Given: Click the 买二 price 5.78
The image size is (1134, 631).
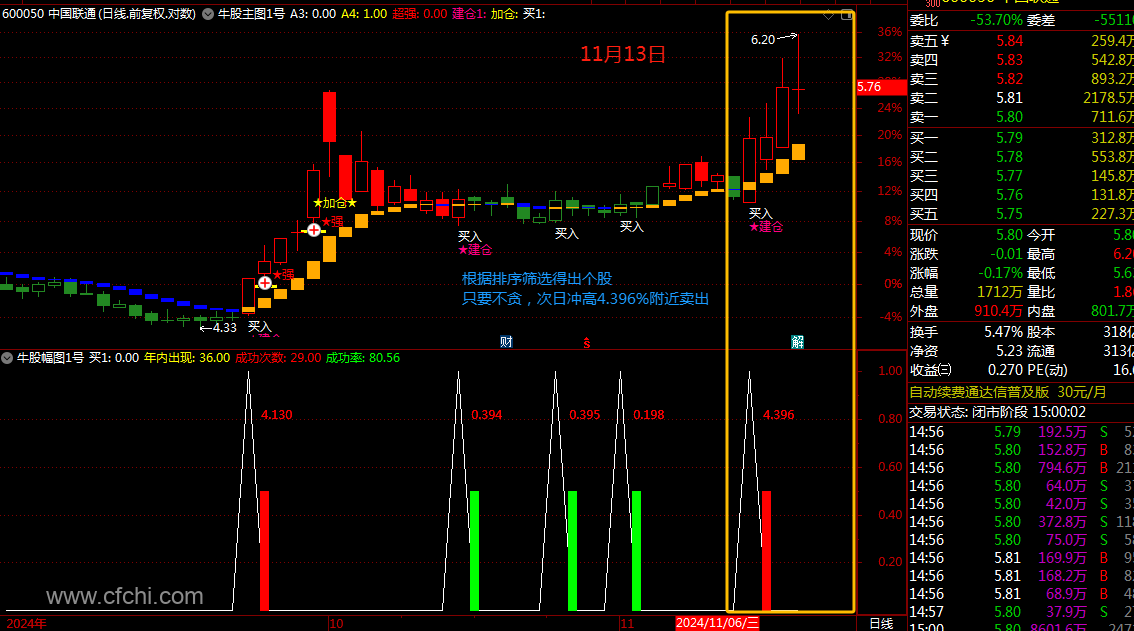Looking at the screenshot, I should tap(1009, 156).
